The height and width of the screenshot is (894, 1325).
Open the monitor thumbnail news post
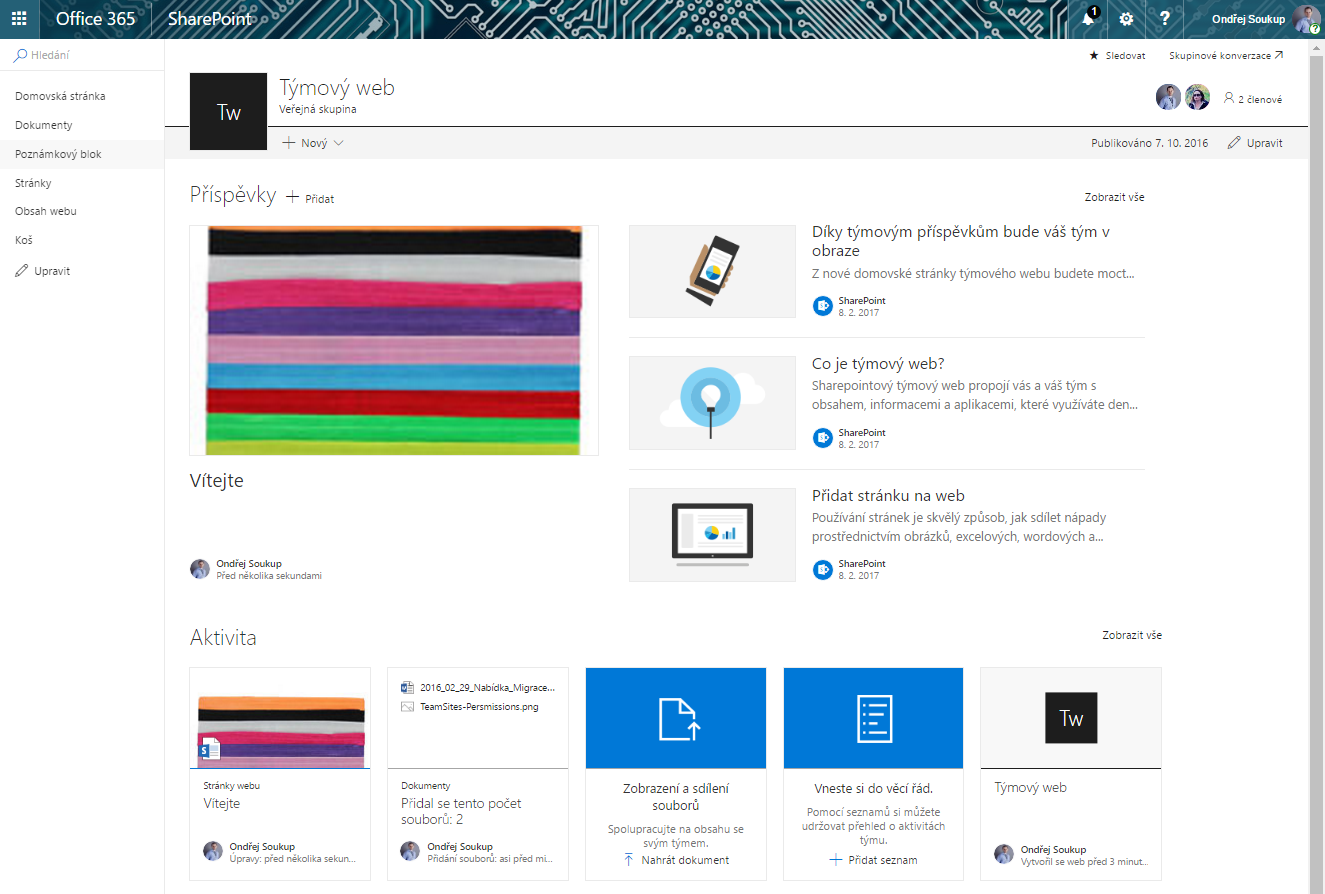pos(712,535)
